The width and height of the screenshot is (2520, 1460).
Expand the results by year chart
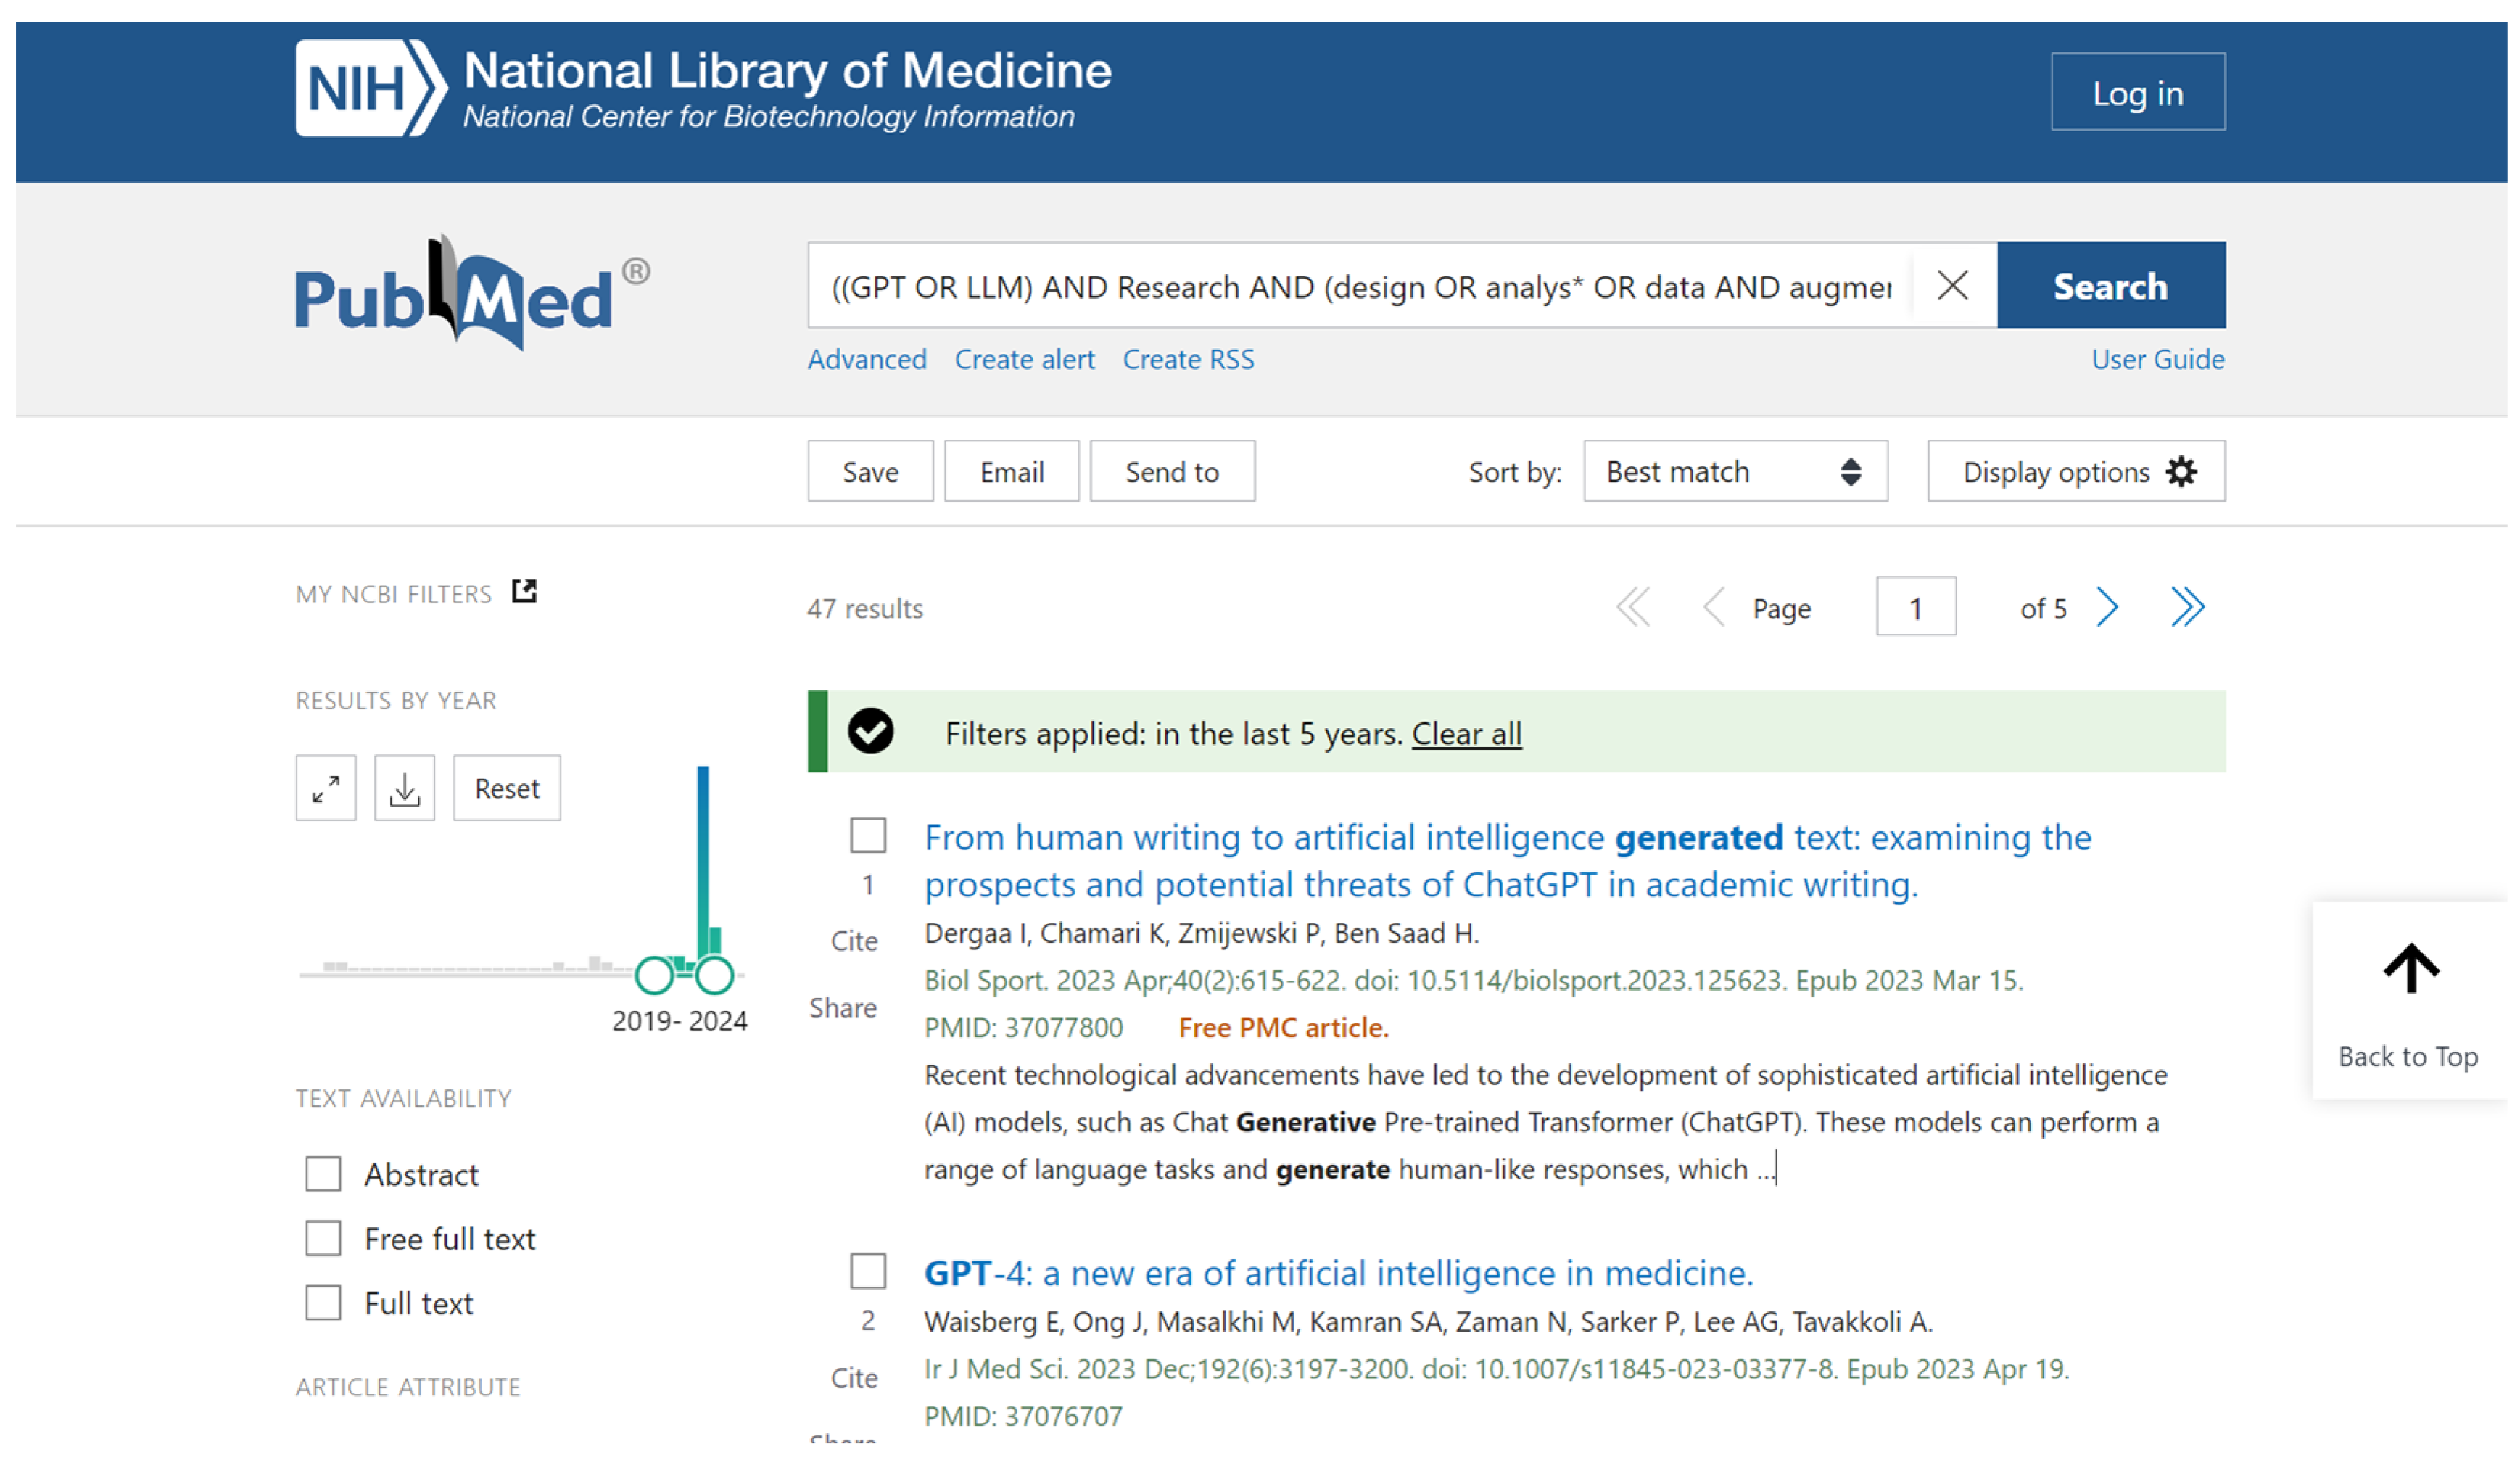[326, 789]
